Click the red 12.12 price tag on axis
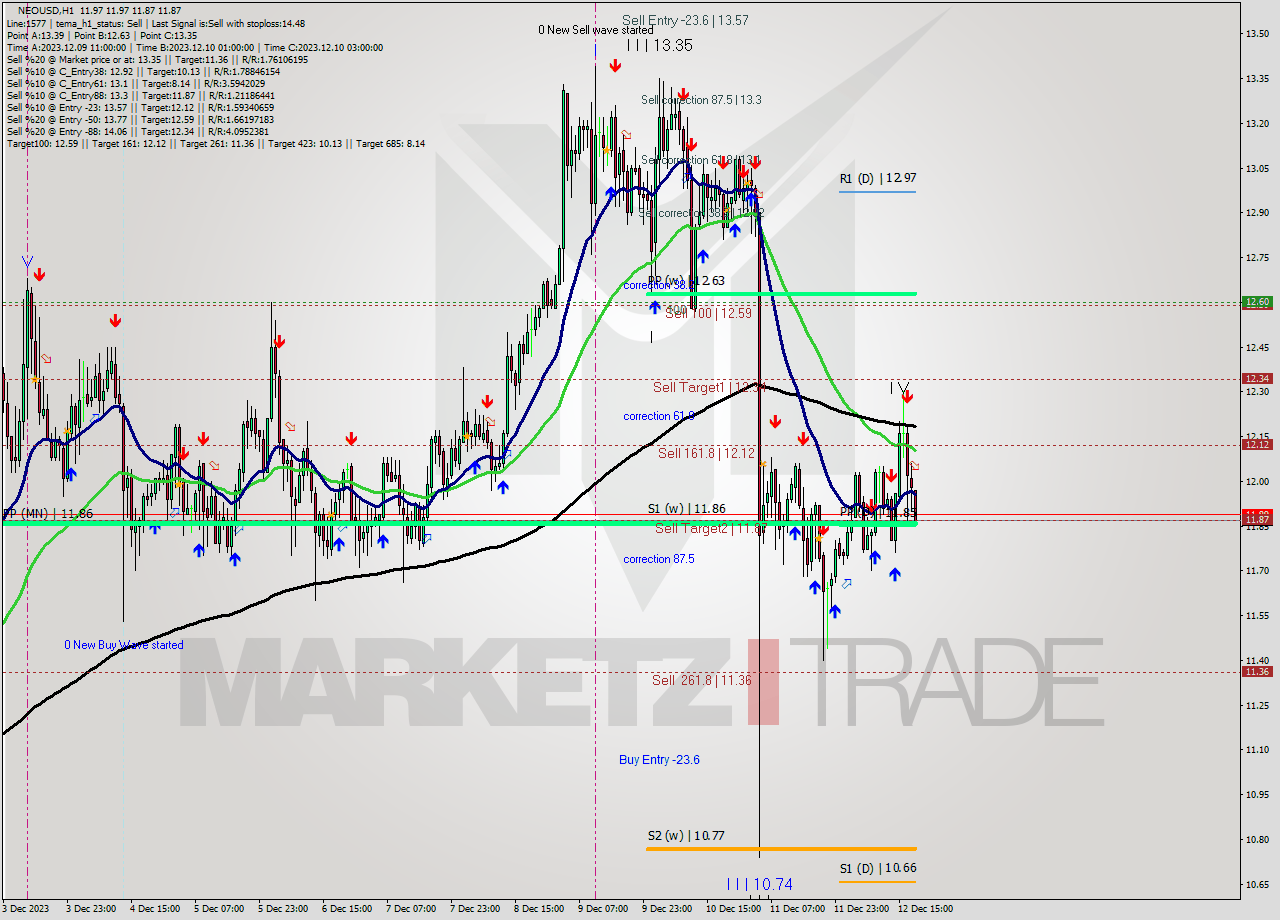 click(x=1257, y=444)
